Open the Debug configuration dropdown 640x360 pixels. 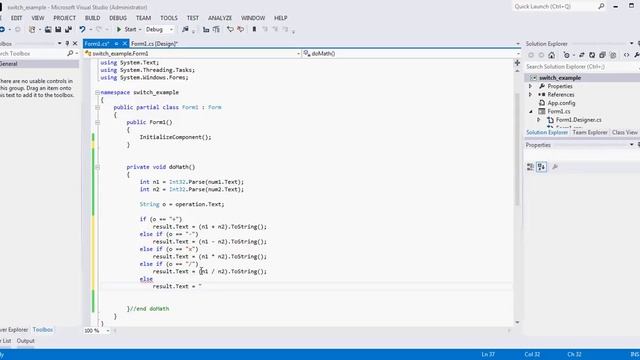point(160,29)
